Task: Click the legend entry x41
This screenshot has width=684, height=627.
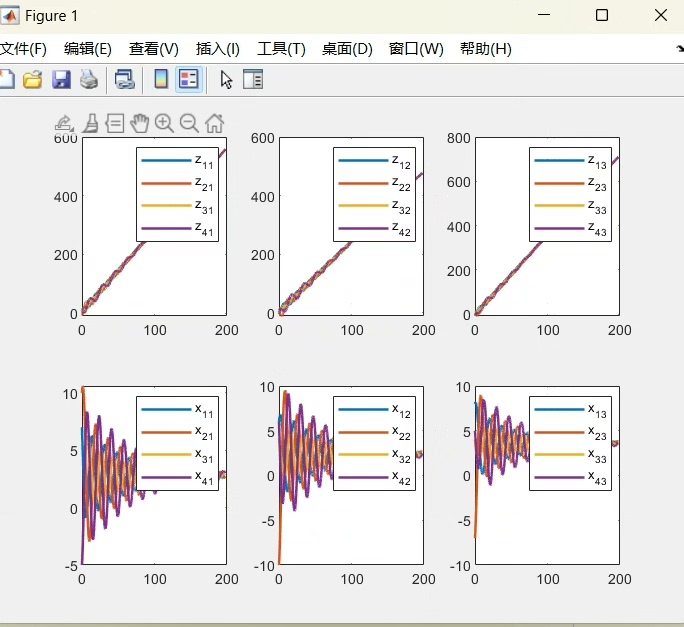Action: [x=204, y=478]
